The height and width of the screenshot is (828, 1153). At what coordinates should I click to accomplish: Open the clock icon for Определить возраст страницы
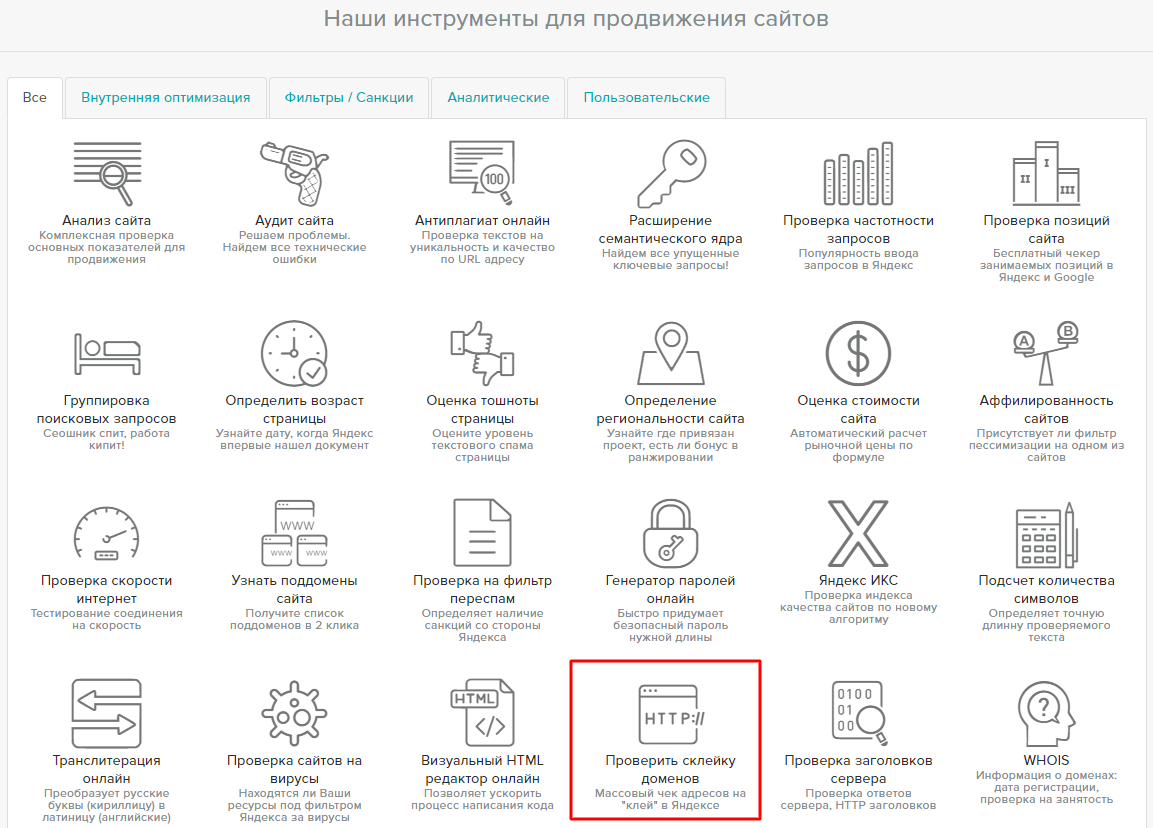tap(293, 353)
